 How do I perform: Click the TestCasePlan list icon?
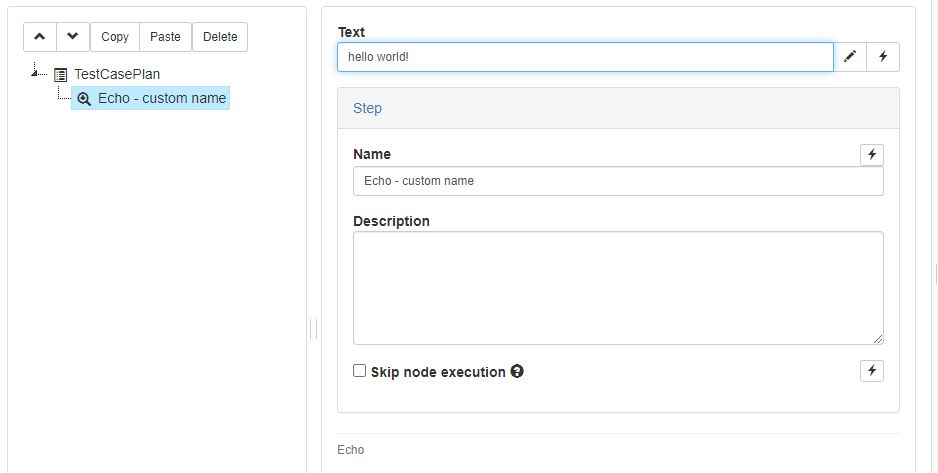(60, 75)
